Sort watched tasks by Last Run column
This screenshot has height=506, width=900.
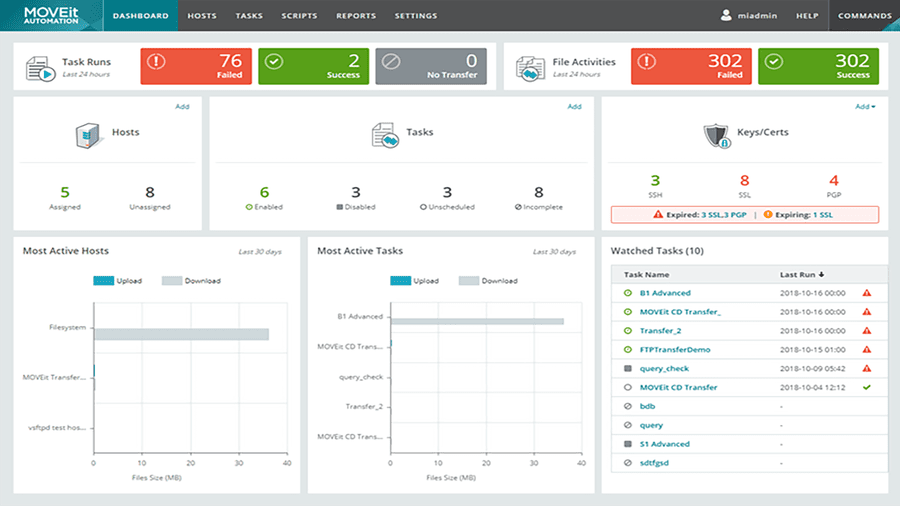[800, 274]
